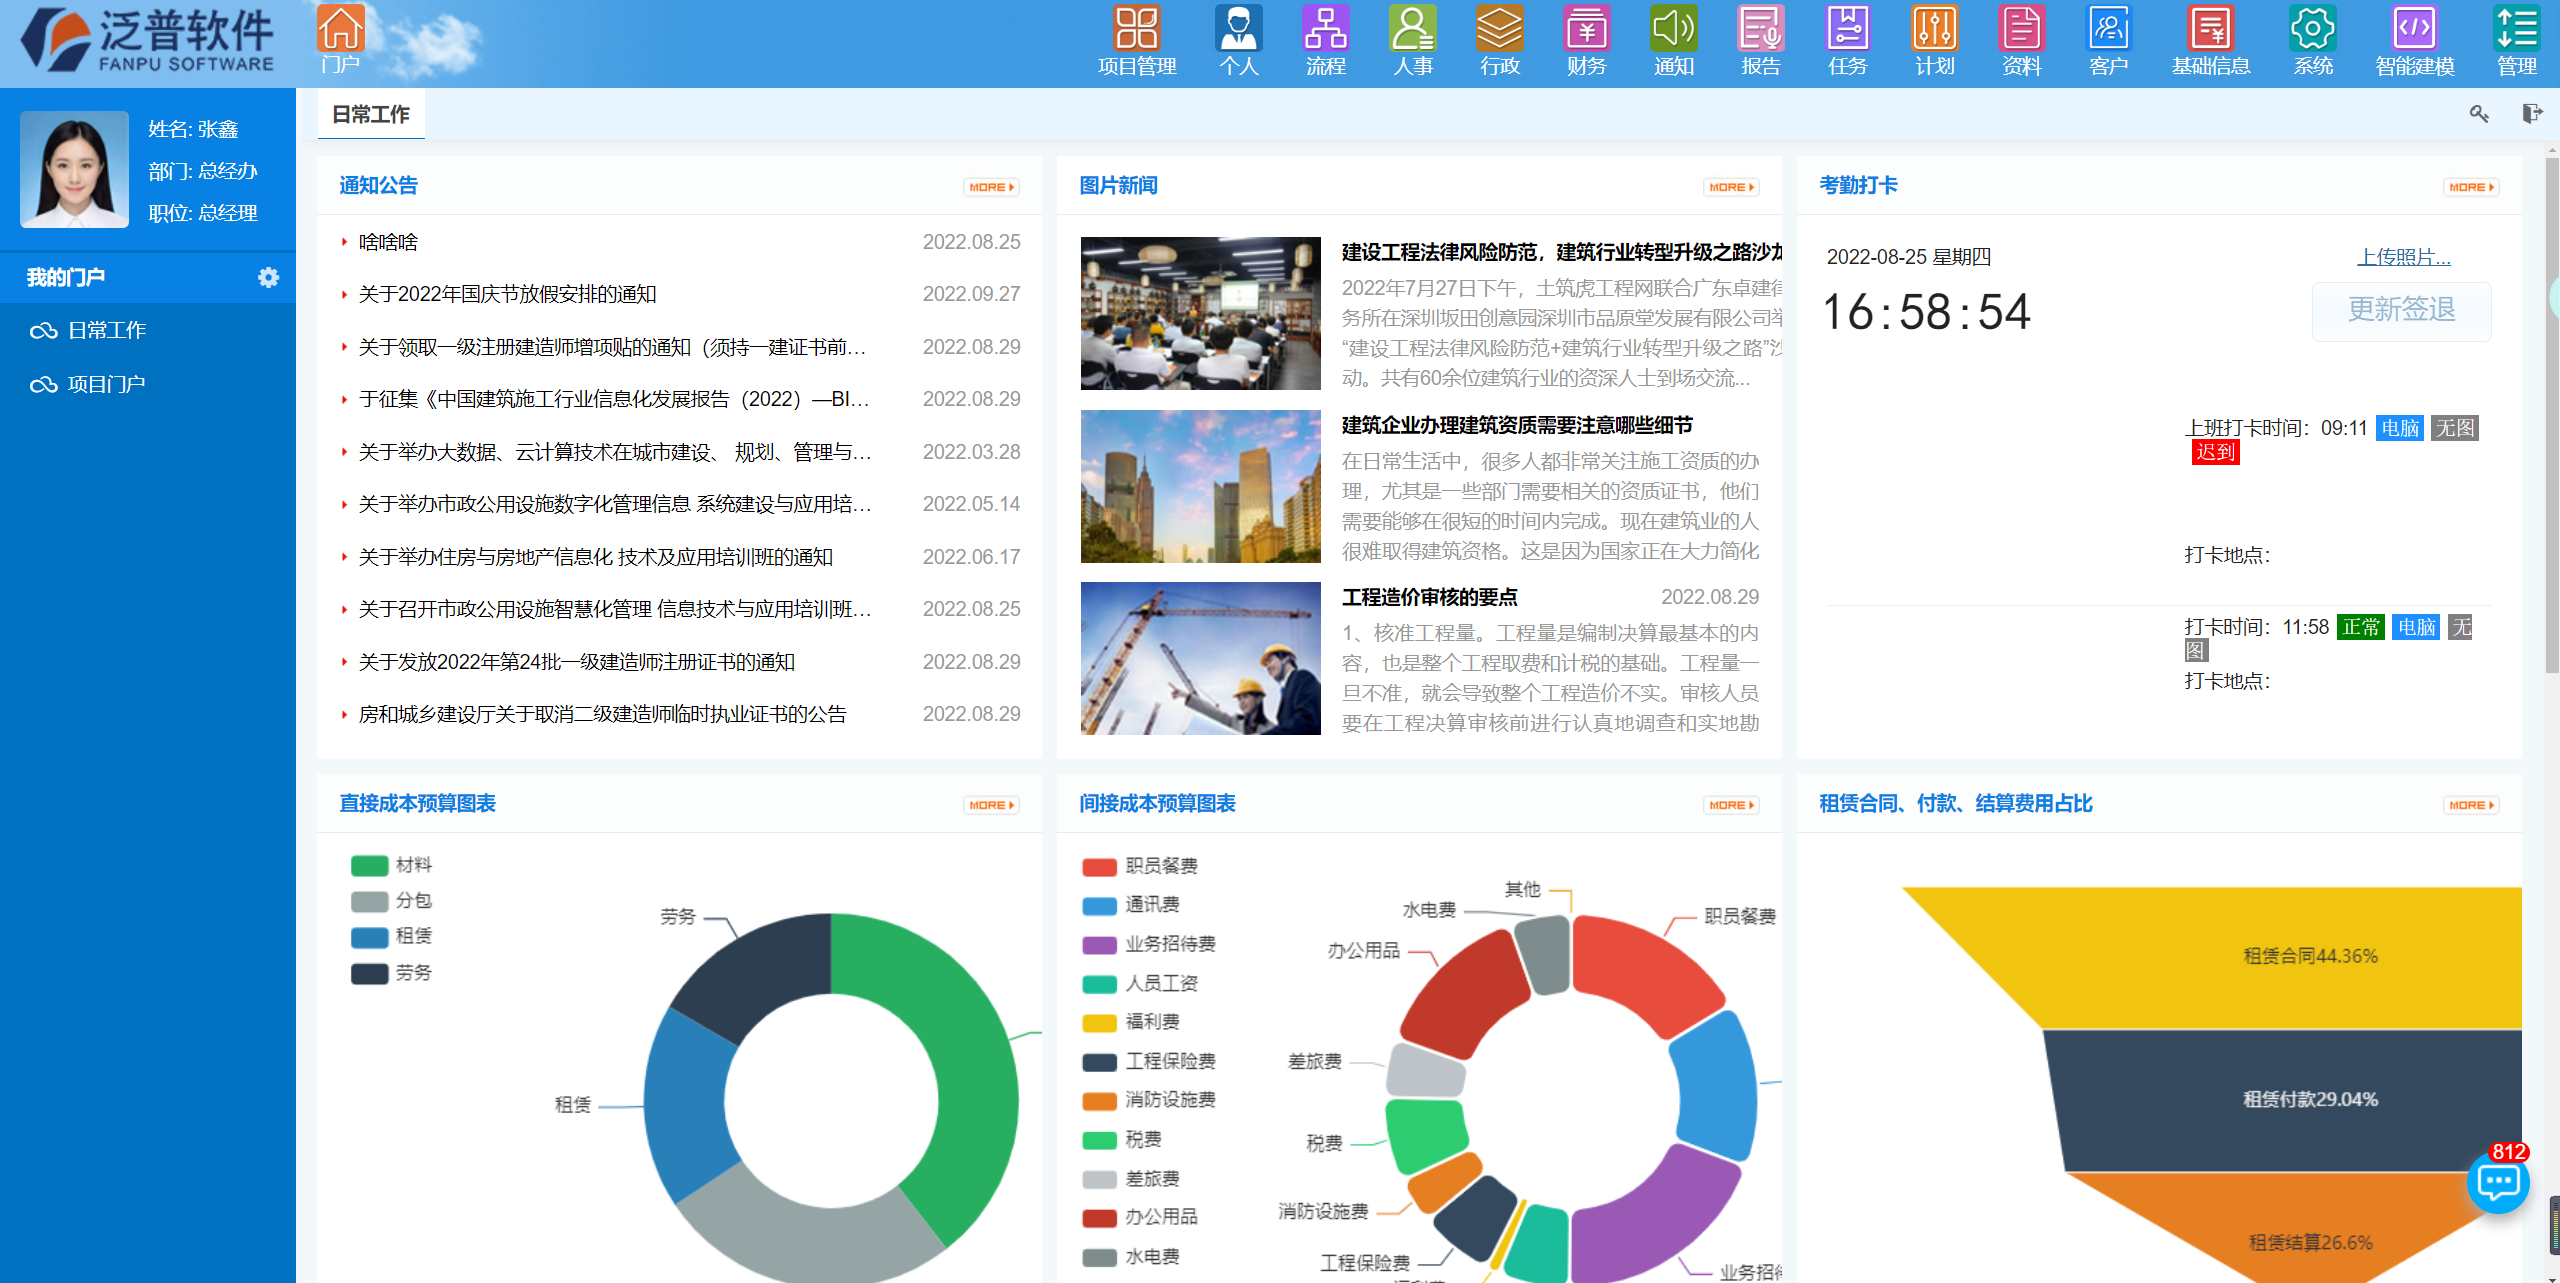Viewport: 2560px width, 1283px height.
Task: Click the key icon at top right
Action: (2479, 114)
